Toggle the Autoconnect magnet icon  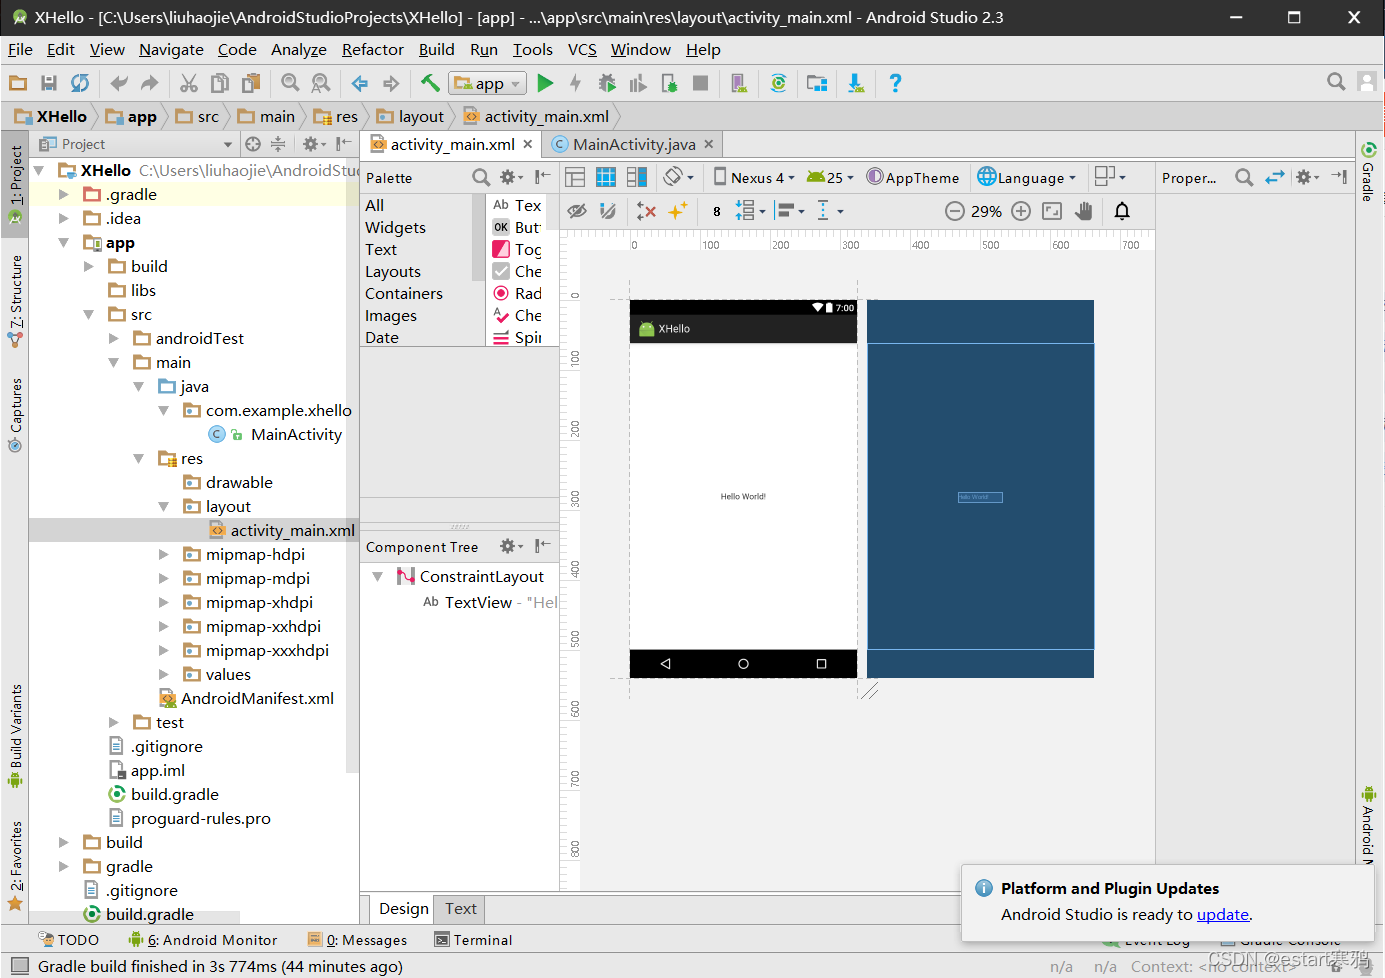pos(607,211)
